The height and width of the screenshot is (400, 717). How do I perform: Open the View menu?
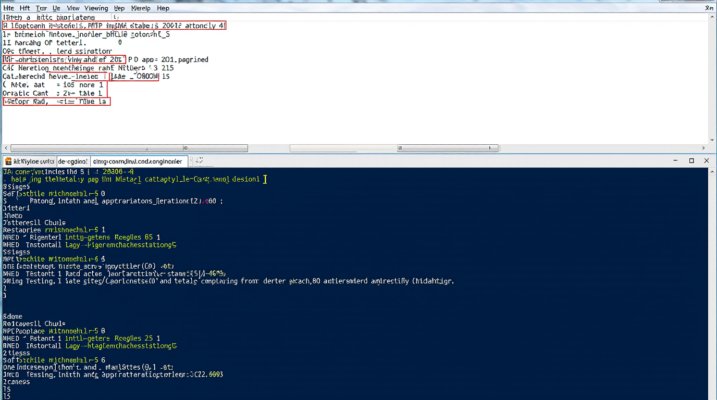pyautogui.click(x=73, y=8)
